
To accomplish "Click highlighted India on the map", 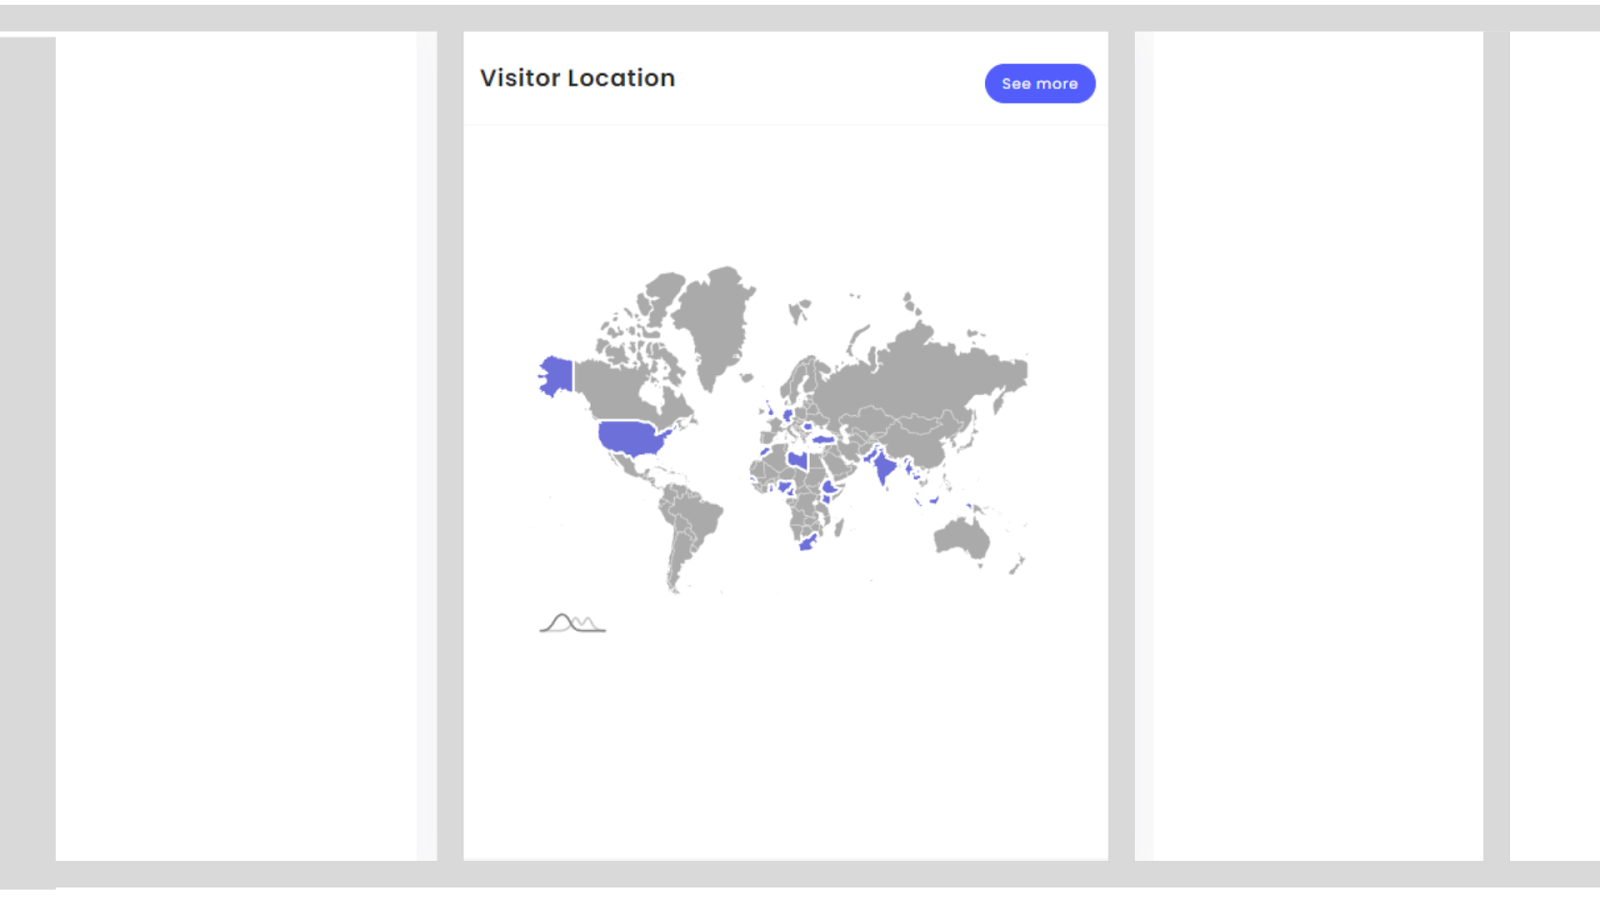I will coord(883,467).
